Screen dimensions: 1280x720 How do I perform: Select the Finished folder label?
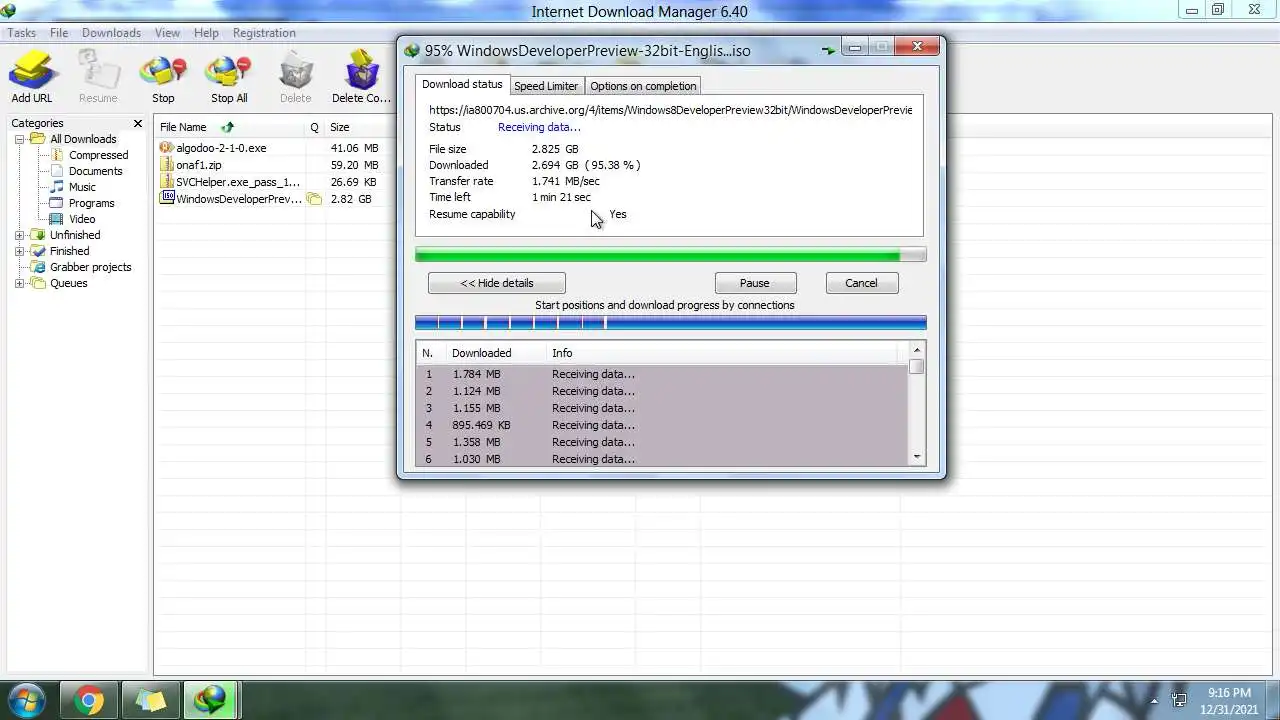(x=69, y=251)
